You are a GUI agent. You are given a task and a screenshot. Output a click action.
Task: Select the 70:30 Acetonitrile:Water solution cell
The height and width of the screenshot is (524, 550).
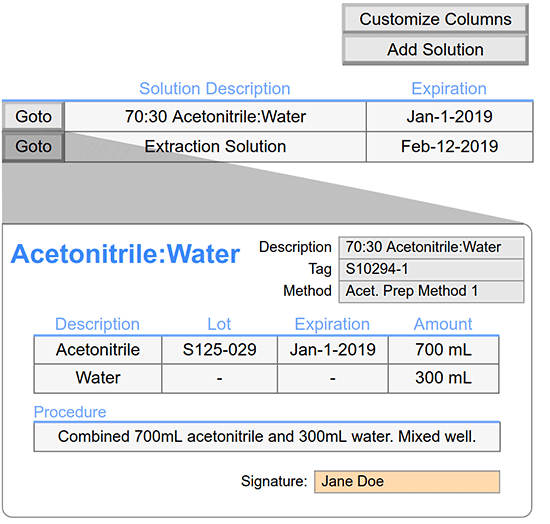[x=215, y=116]
